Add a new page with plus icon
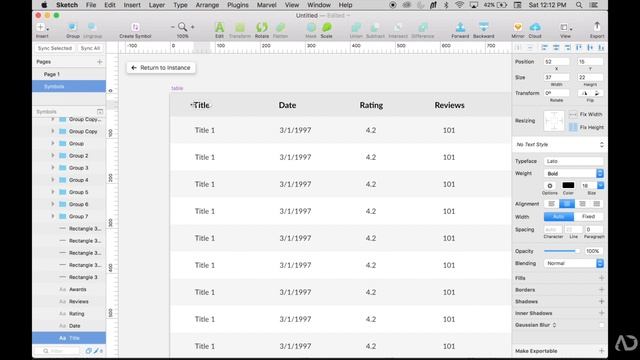640x360 pixels. [100, 62]
